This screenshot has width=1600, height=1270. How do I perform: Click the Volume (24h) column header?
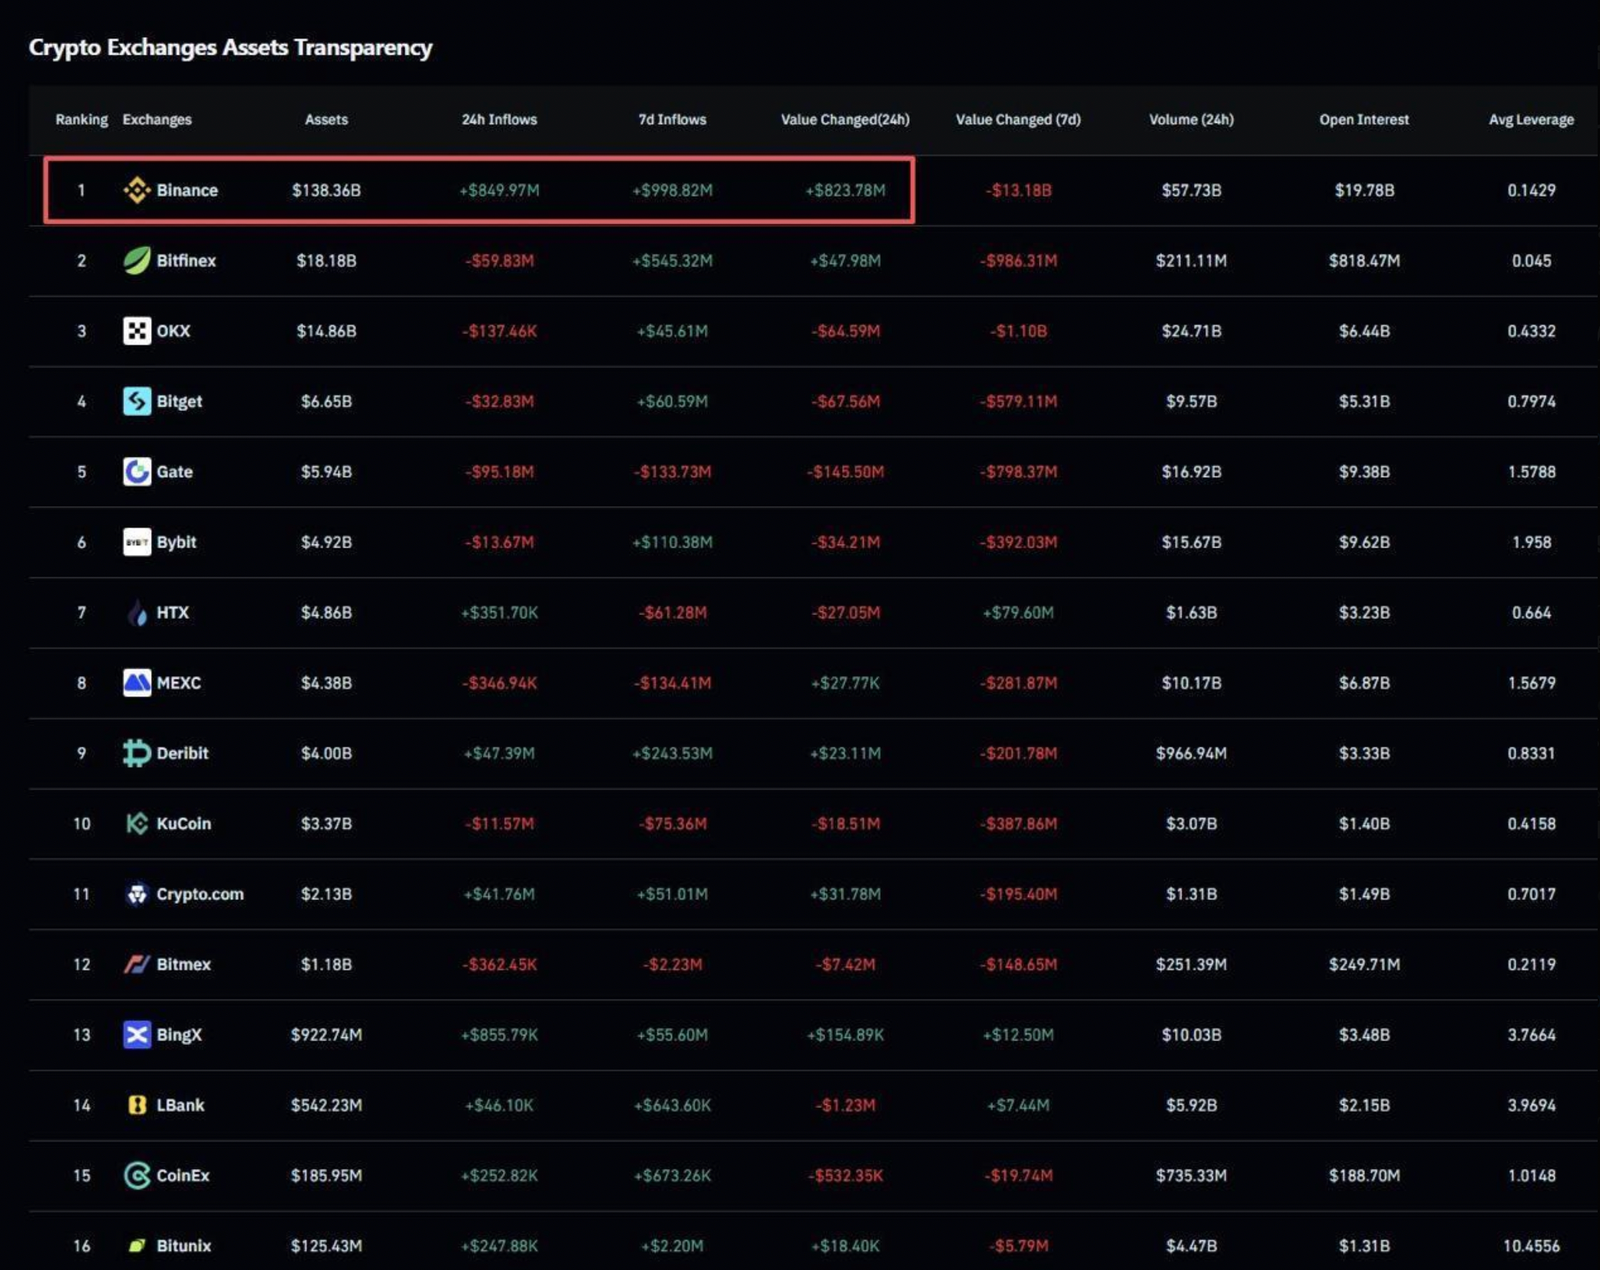pyautogui.click(x=1190, y=119)
